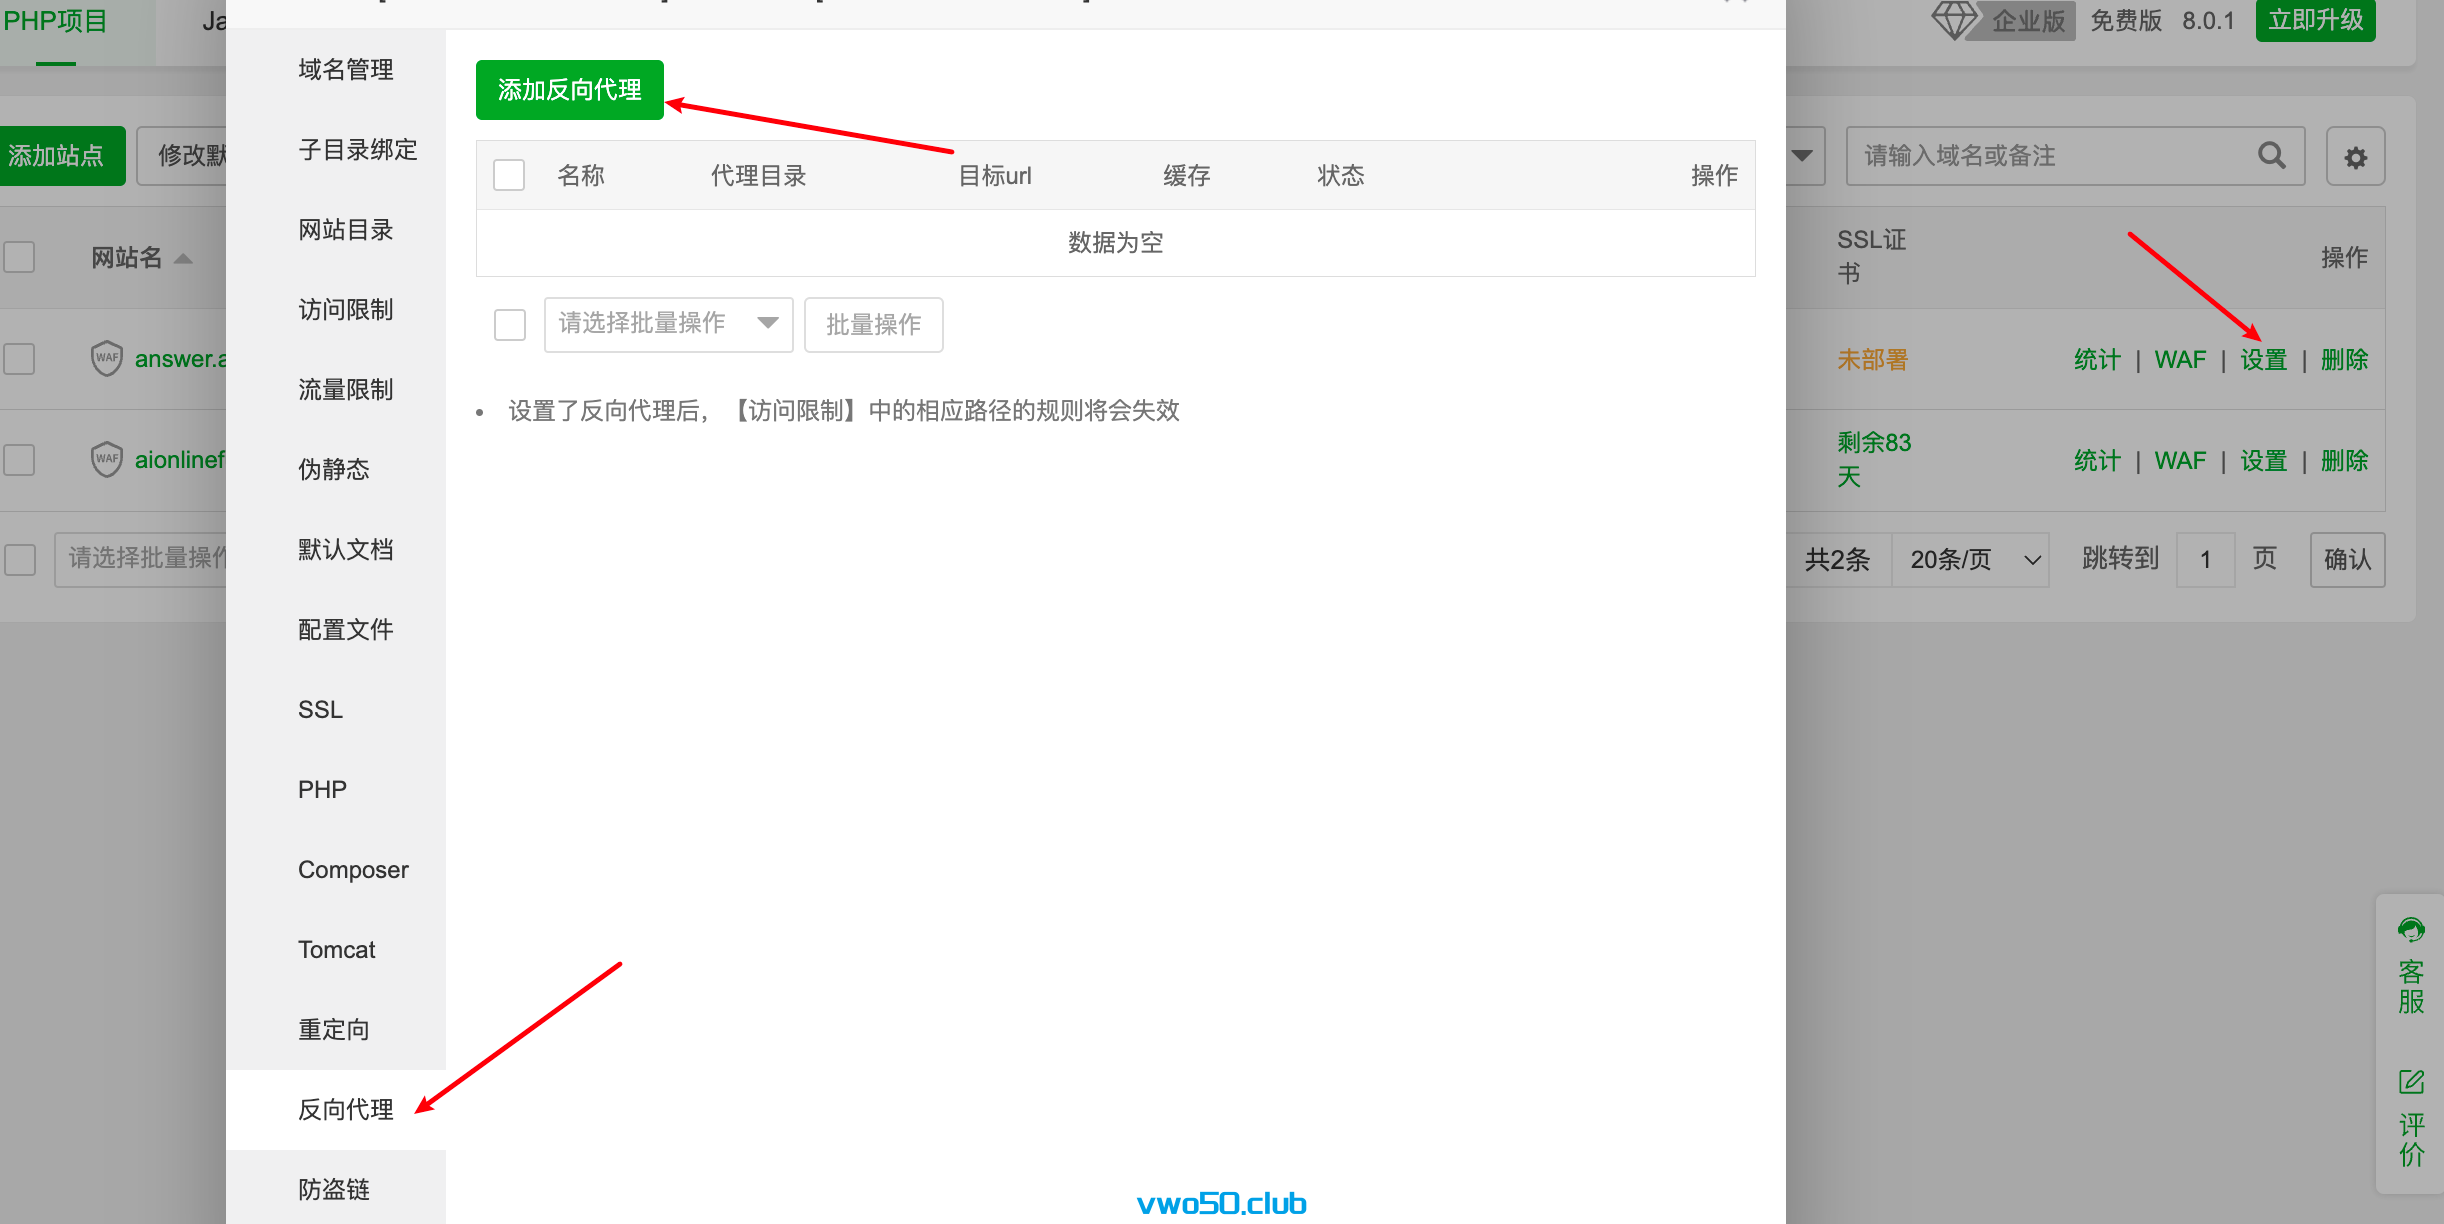Tick the checkbox for the answer site row

tap(19, 358)
